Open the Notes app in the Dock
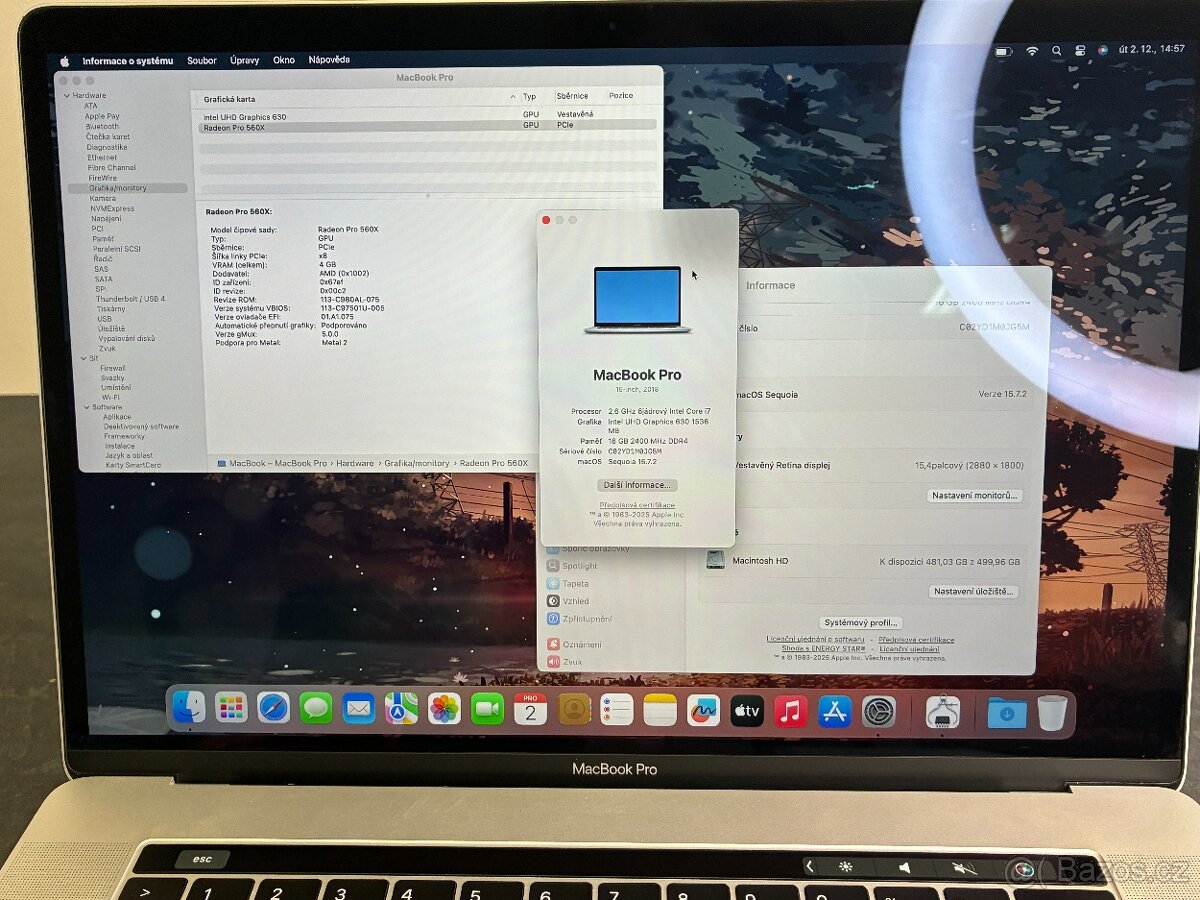The image size is (1200, 900). coord(660,710)
